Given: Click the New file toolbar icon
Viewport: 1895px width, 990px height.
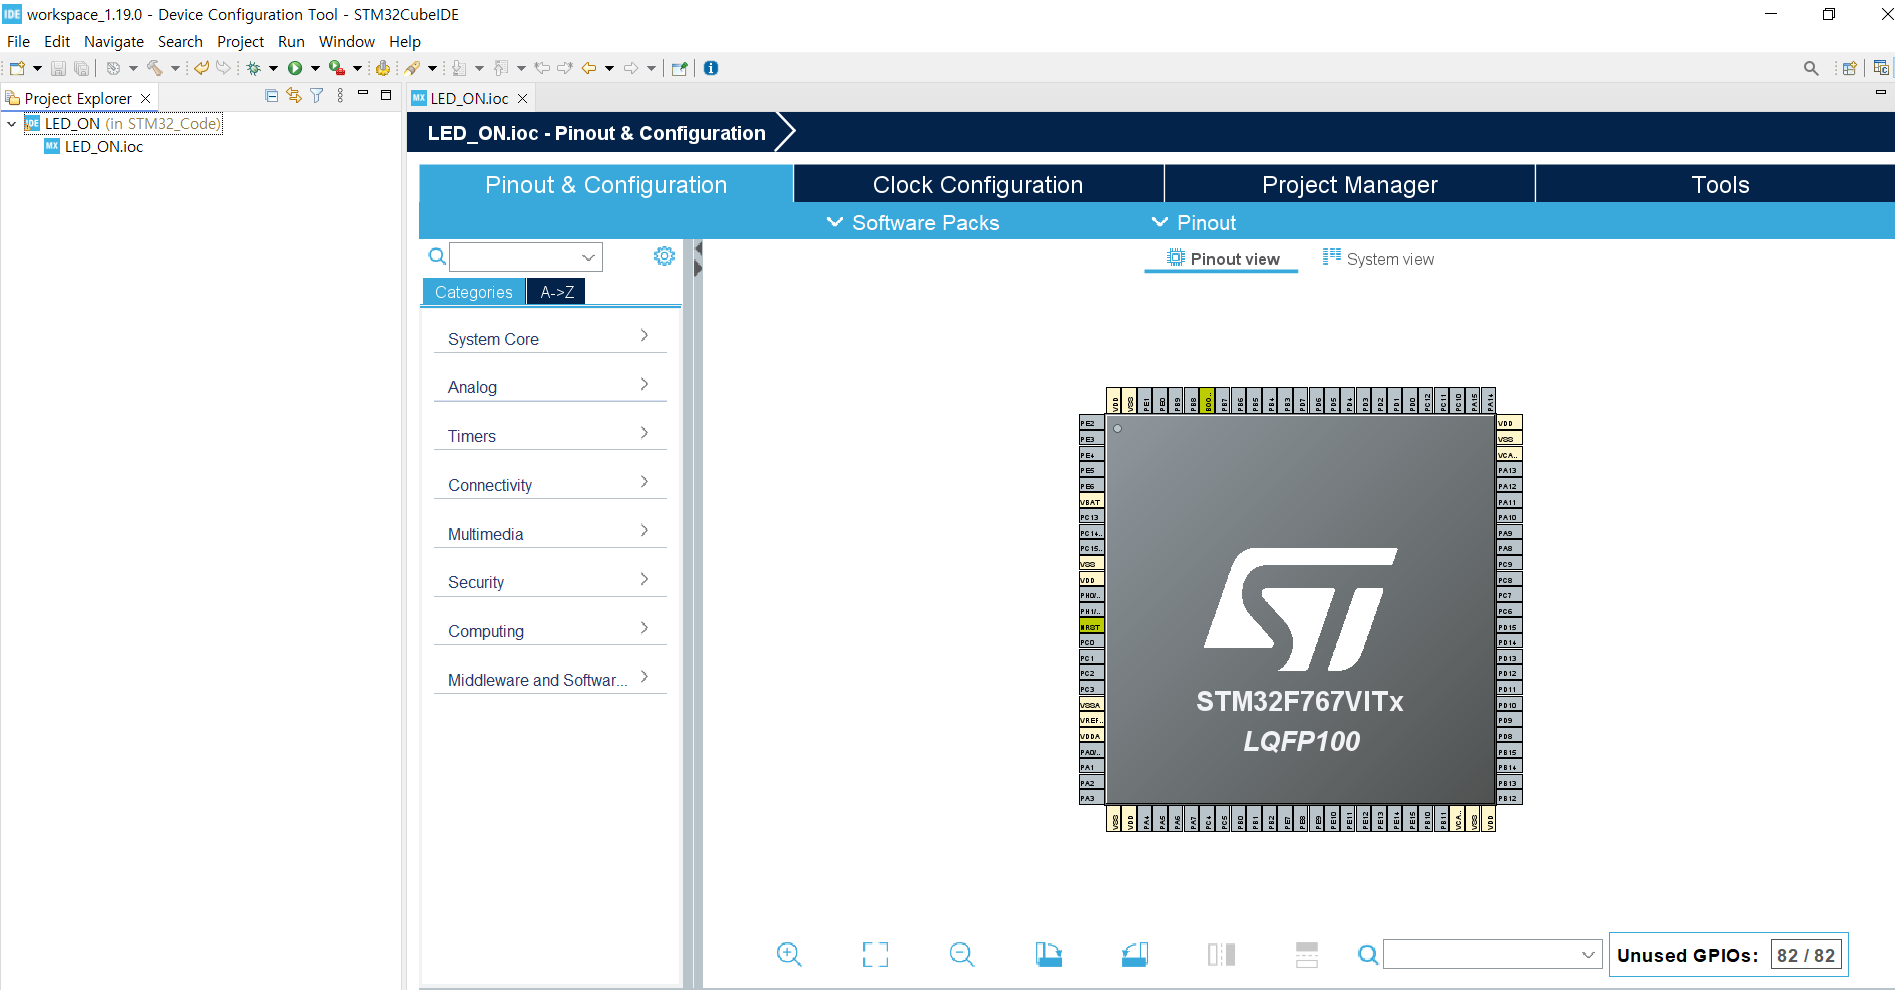Looking at the screenshot, I should pos(17,68).
